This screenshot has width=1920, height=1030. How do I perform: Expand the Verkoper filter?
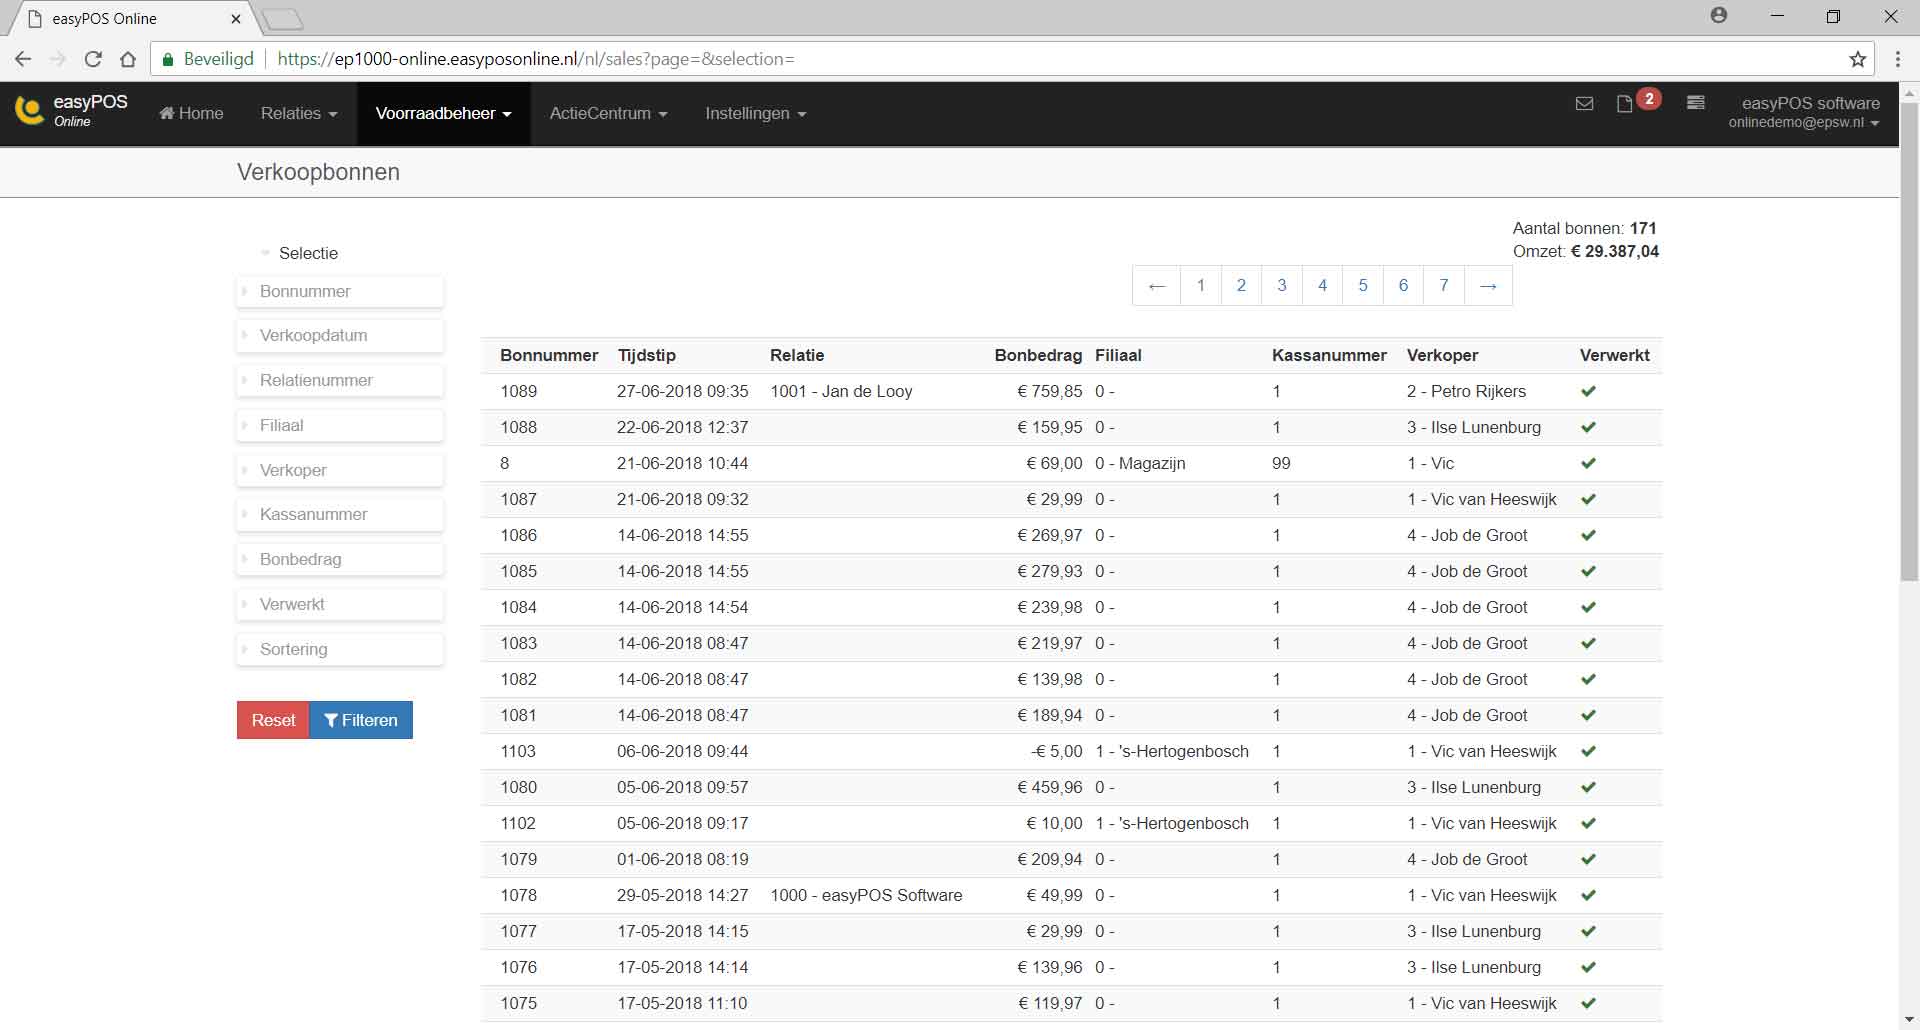(x=340, y=470)
